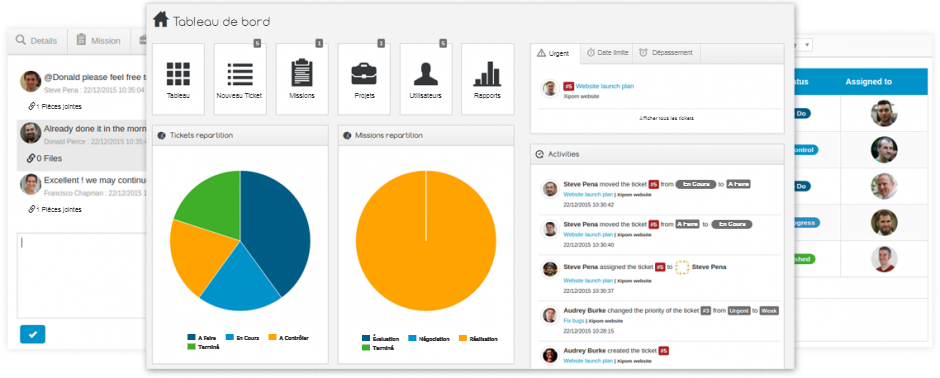Viewport: 940px width, 378px height.
Task: Open the Missions clipboard tile
Action: pyautogui.click(x=302, y=78)
